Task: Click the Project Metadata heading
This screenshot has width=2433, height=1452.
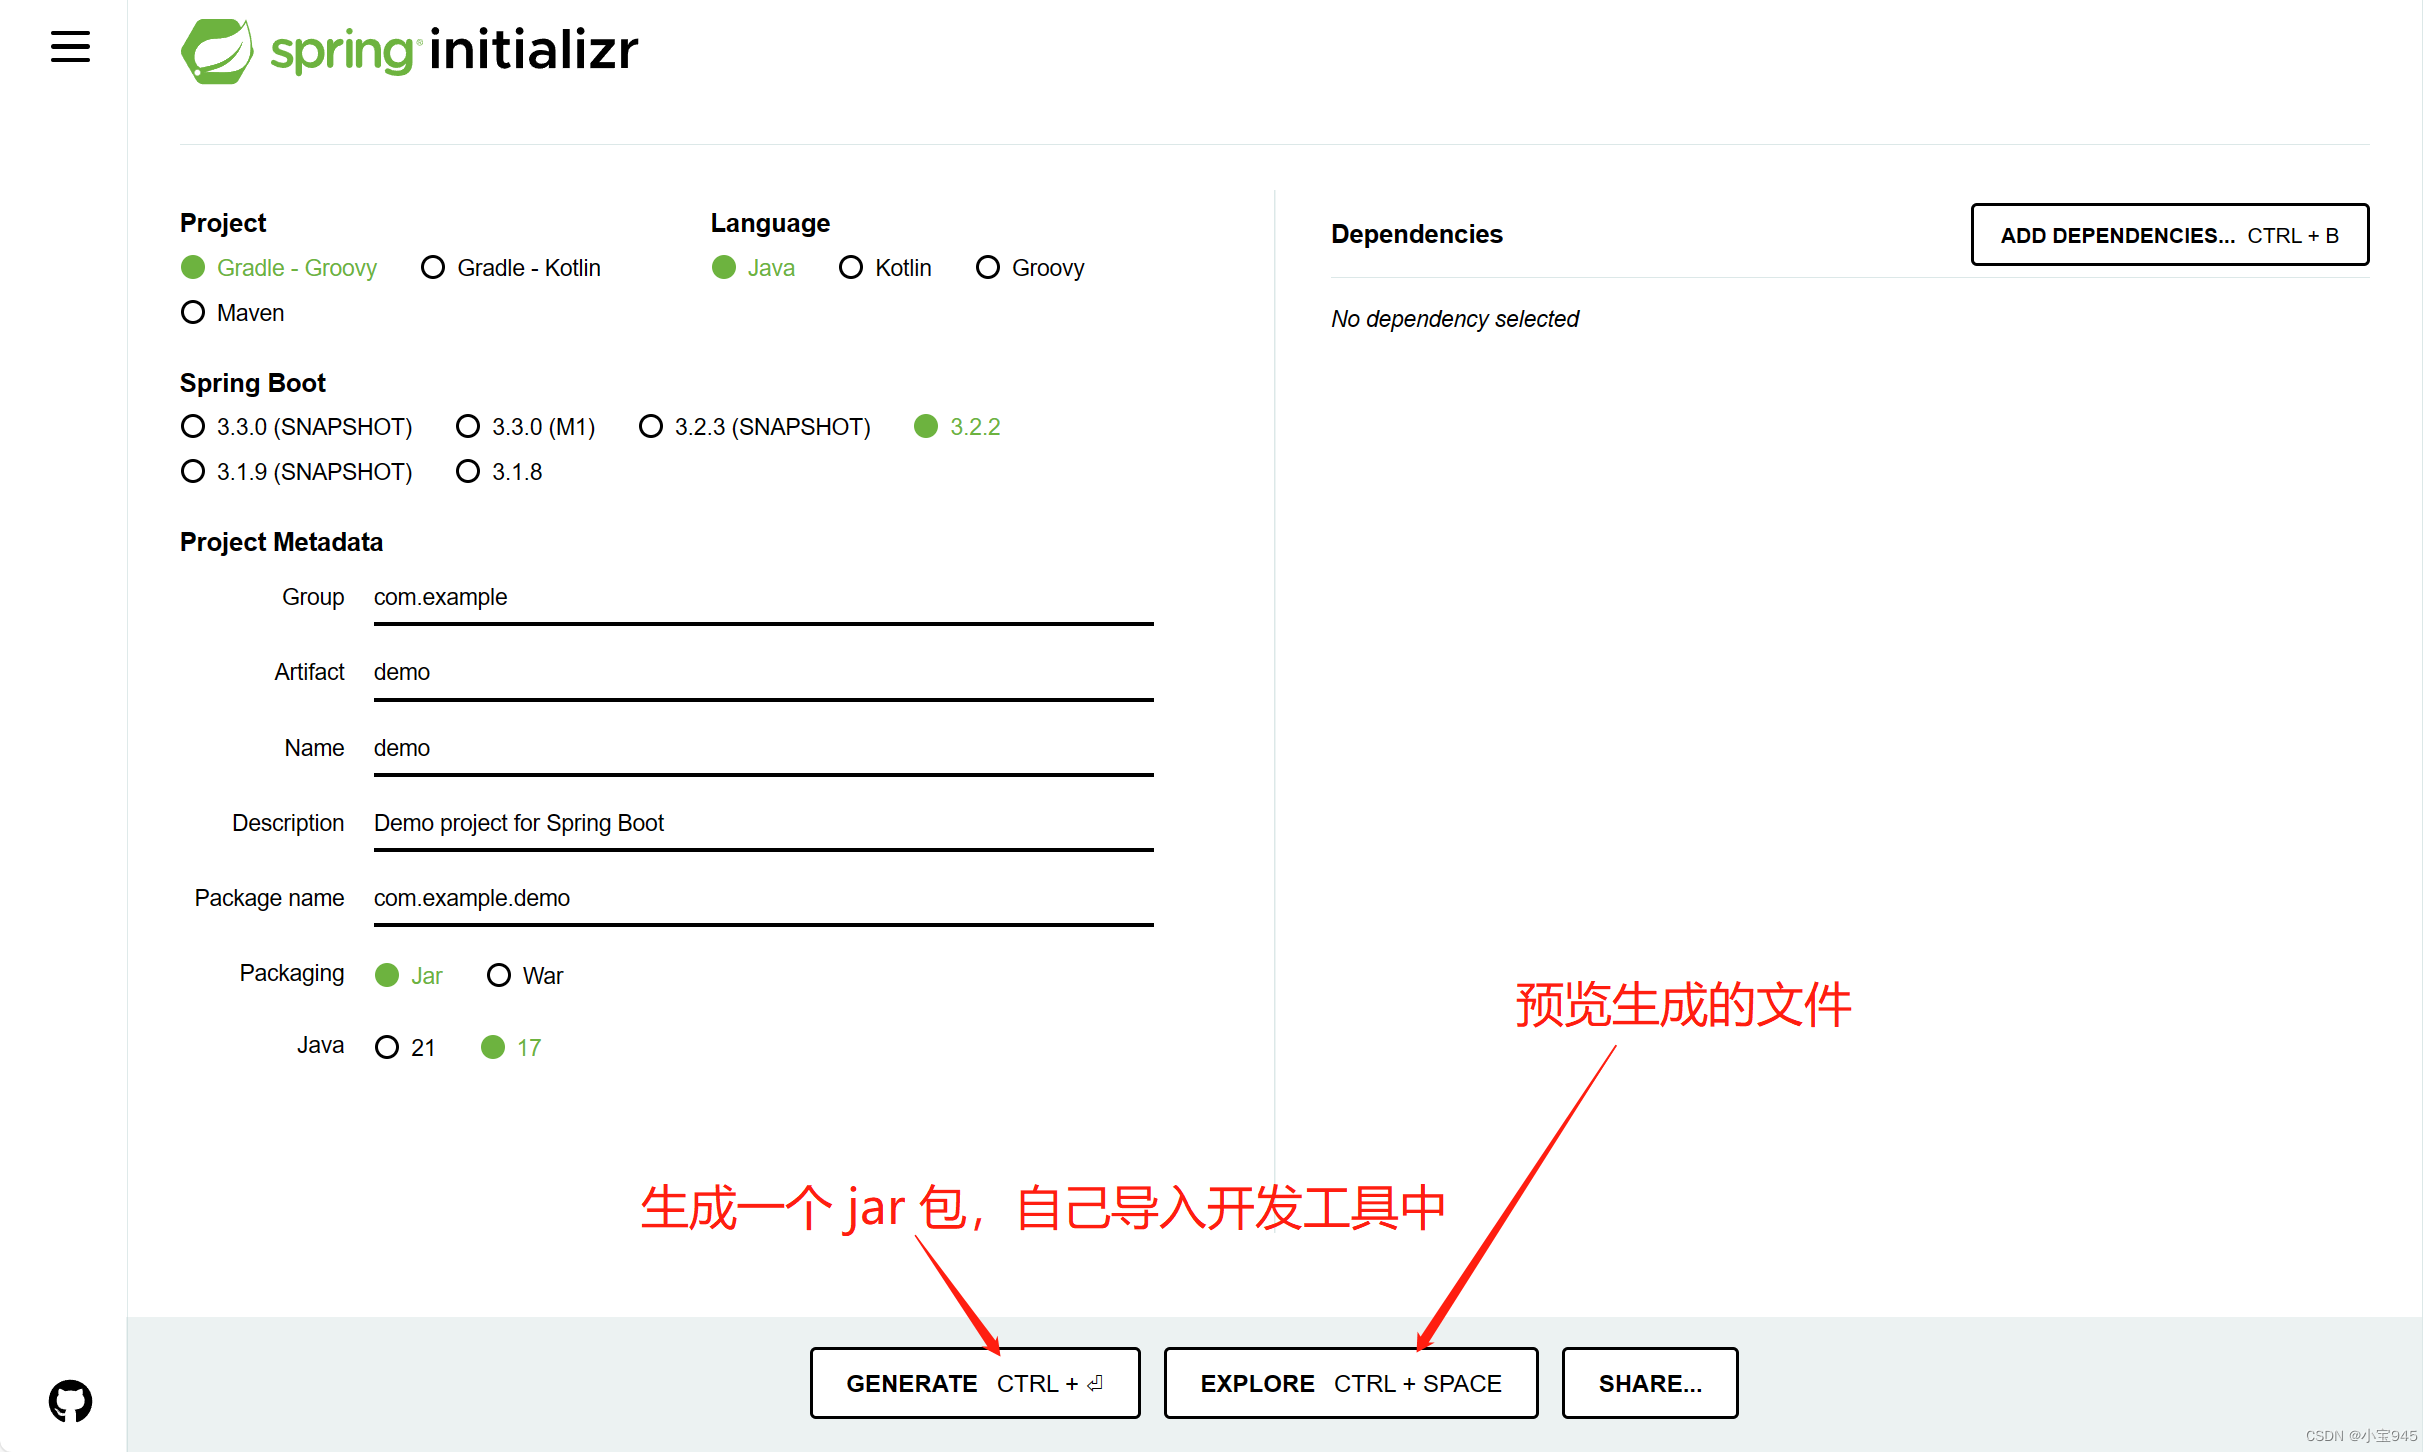Action: pos(282,542)
